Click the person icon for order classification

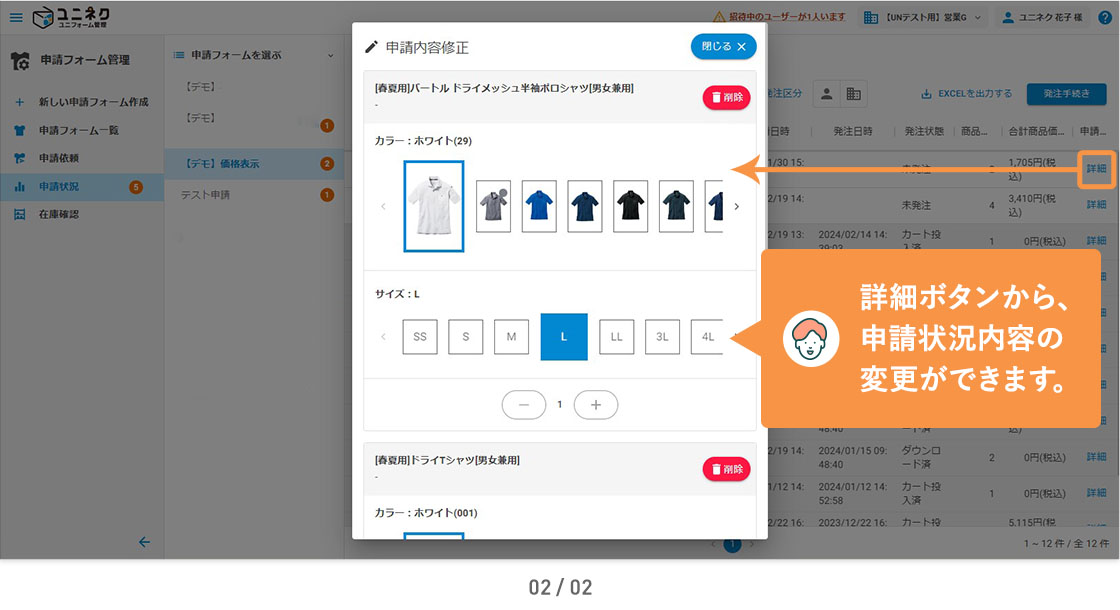[827, 93]
